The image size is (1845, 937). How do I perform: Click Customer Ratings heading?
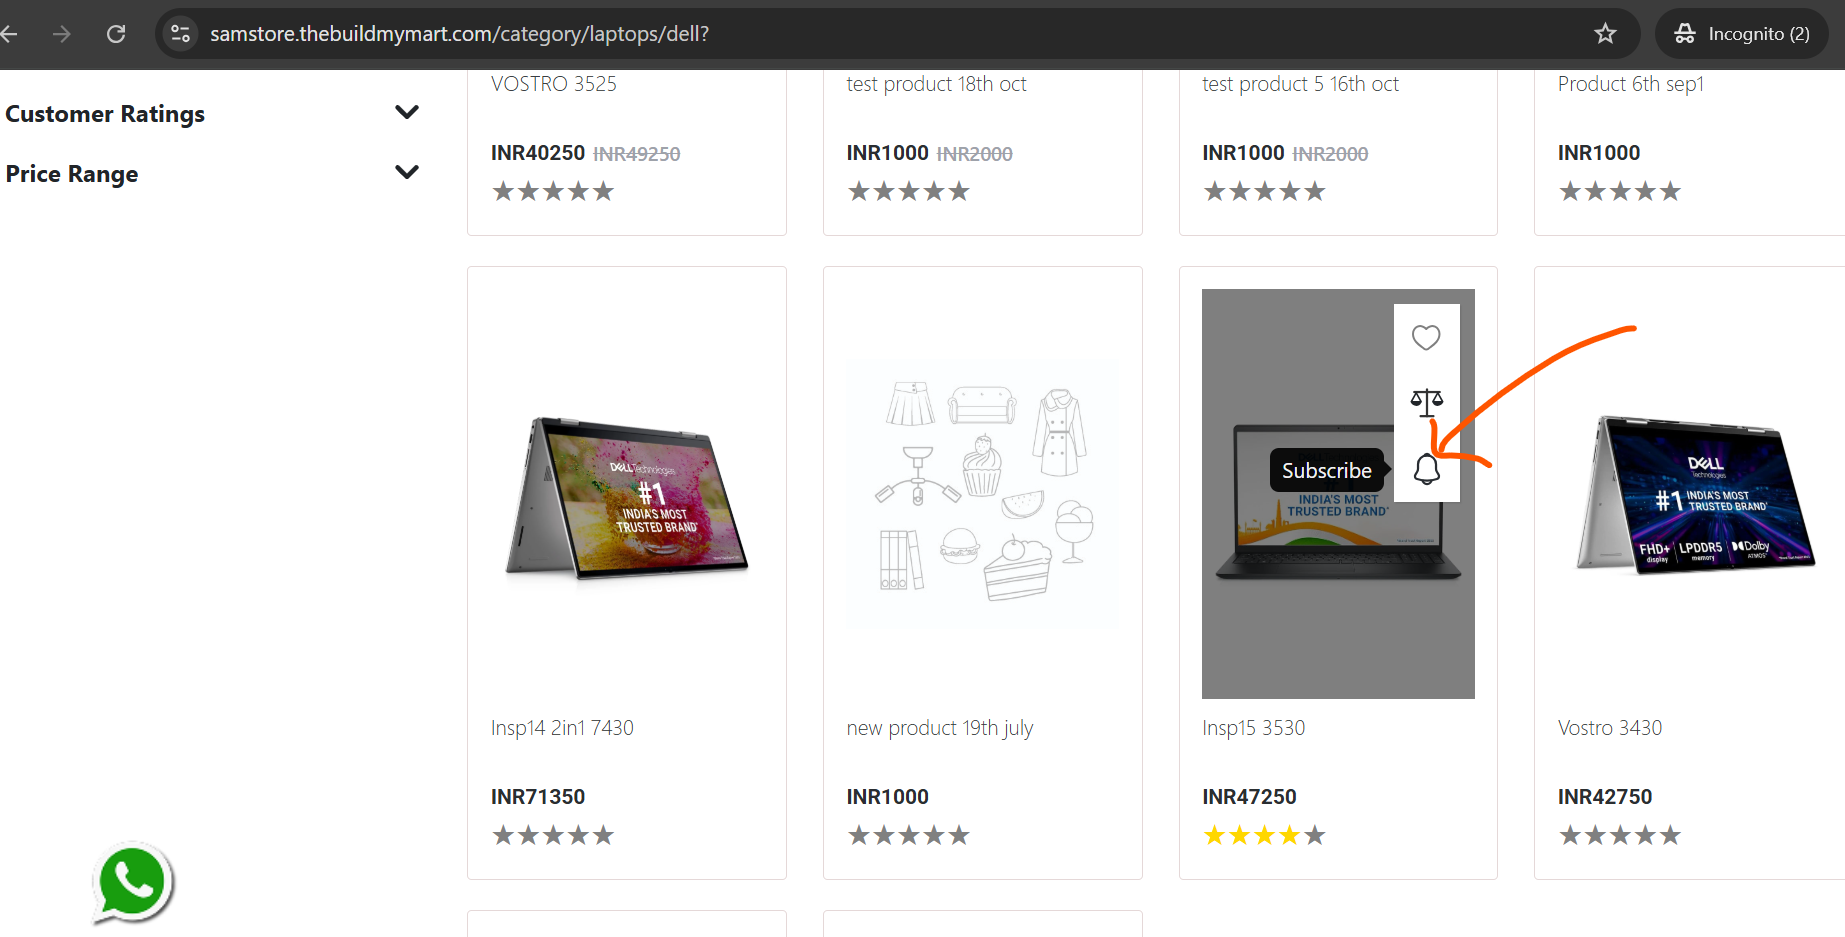105,114
